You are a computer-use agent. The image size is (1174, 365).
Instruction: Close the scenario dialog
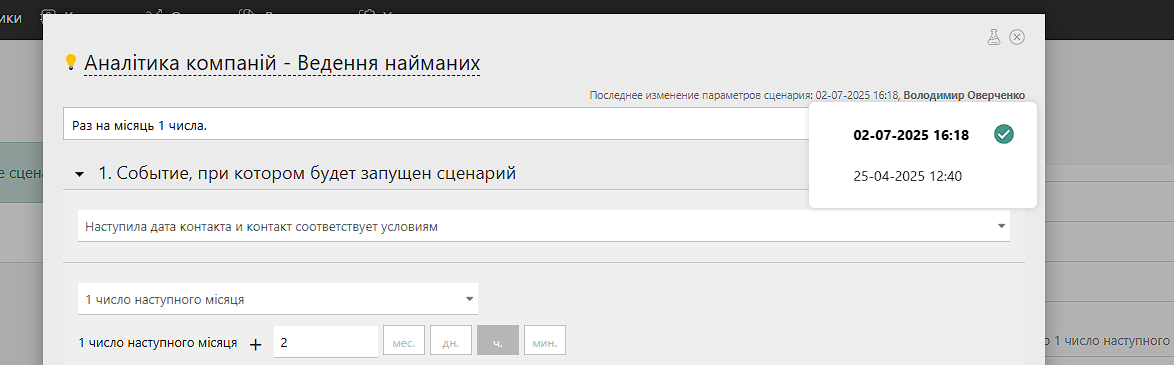click(1017, 37)
